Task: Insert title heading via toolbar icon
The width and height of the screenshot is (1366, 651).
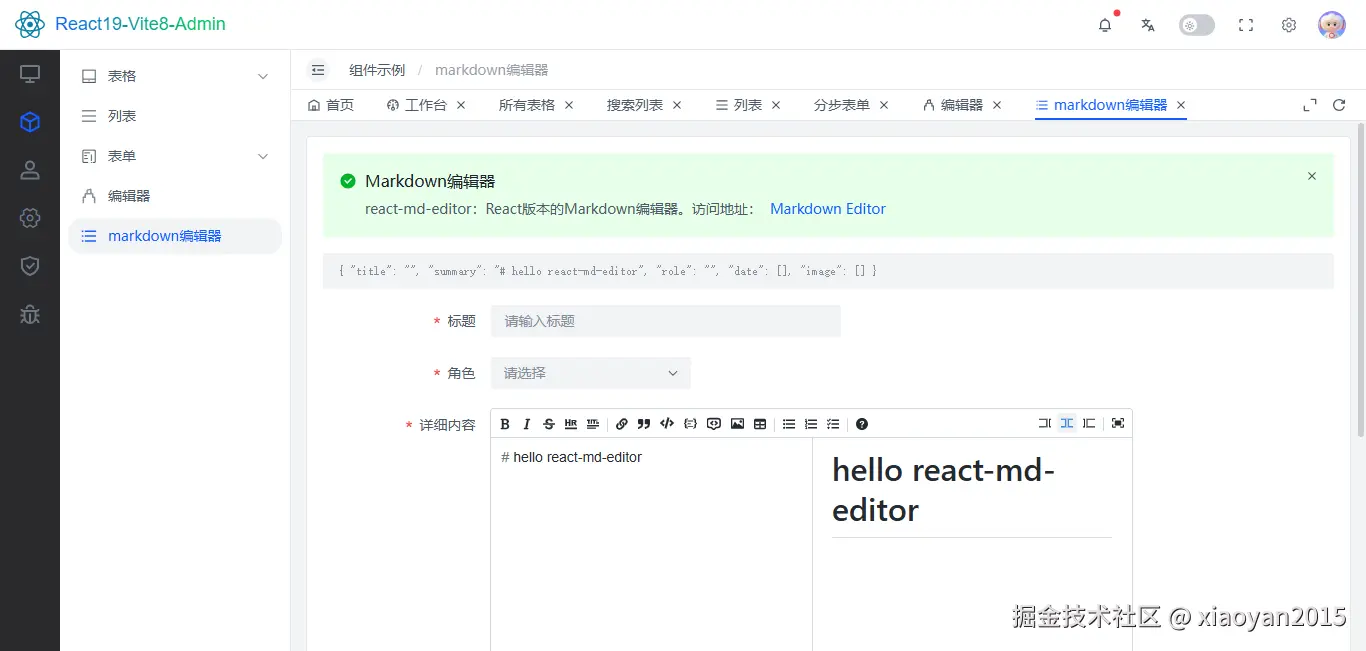Action: coord(593,424)
